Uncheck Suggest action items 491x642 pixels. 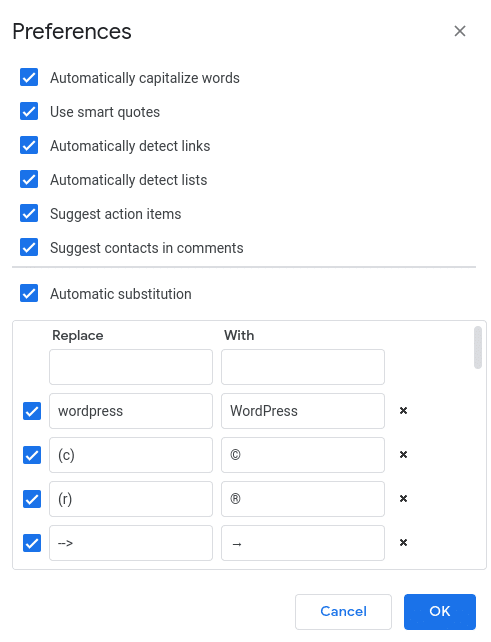[x=29, y=213]
